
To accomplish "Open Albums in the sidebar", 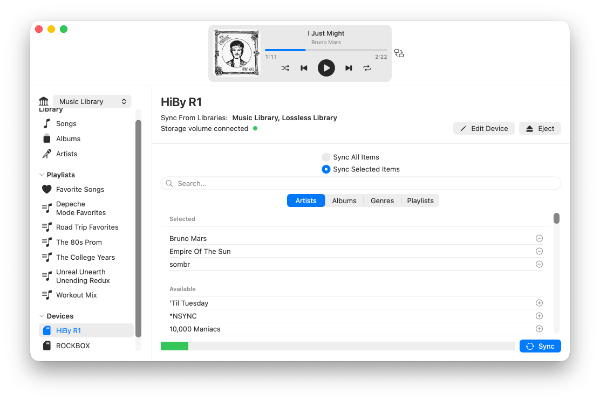I will [68, 139].
